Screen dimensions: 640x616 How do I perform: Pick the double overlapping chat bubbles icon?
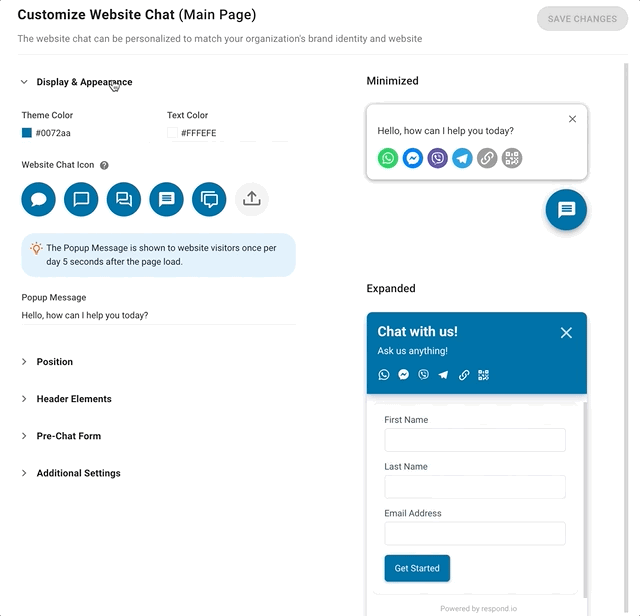(x=124, y=199)
